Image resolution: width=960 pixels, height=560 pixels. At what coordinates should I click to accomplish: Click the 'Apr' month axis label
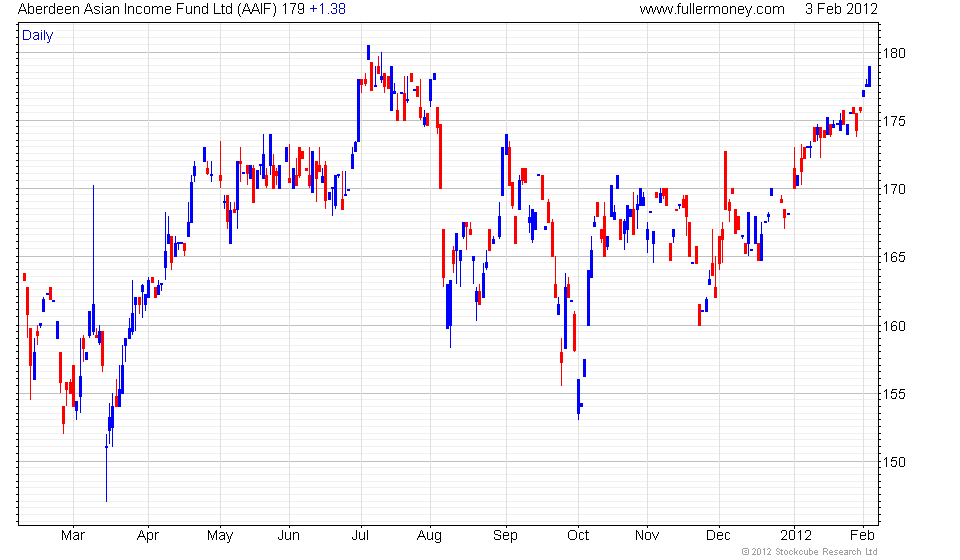pyautogui.click(x=148, y=536)
